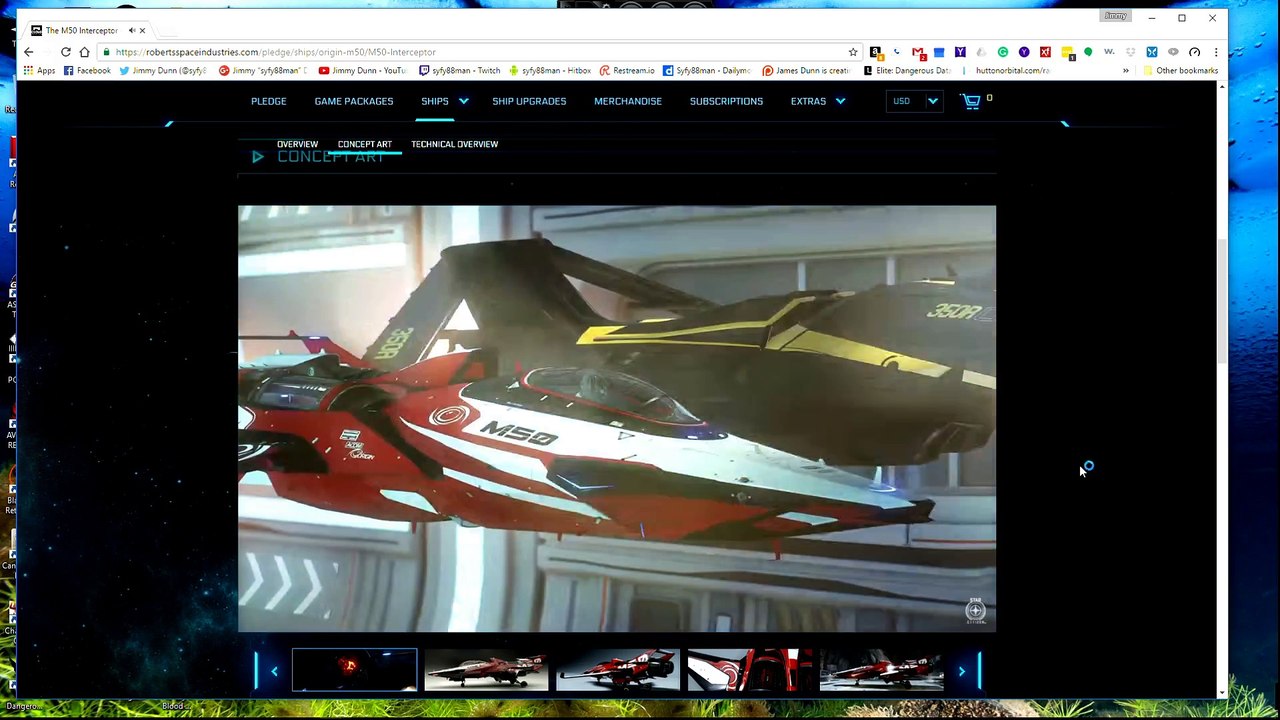This screenshot has height=720, width=1280.
Task: Mute the tab via speaker icon
Action: (x=131, y=30)
